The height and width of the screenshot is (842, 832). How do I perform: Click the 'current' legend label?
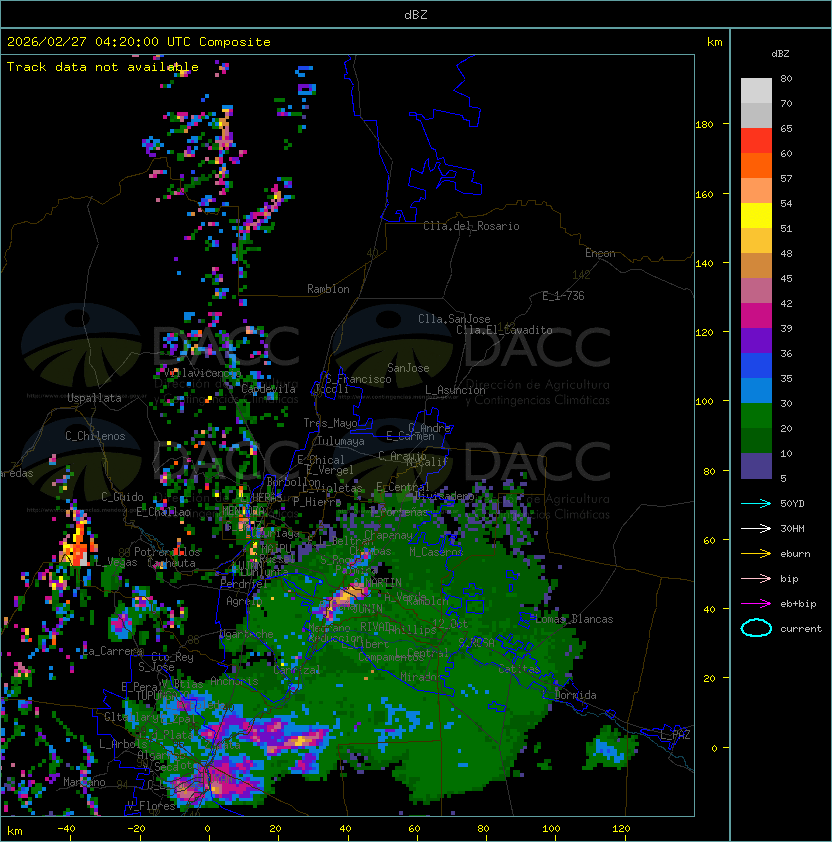pos(801,628)
